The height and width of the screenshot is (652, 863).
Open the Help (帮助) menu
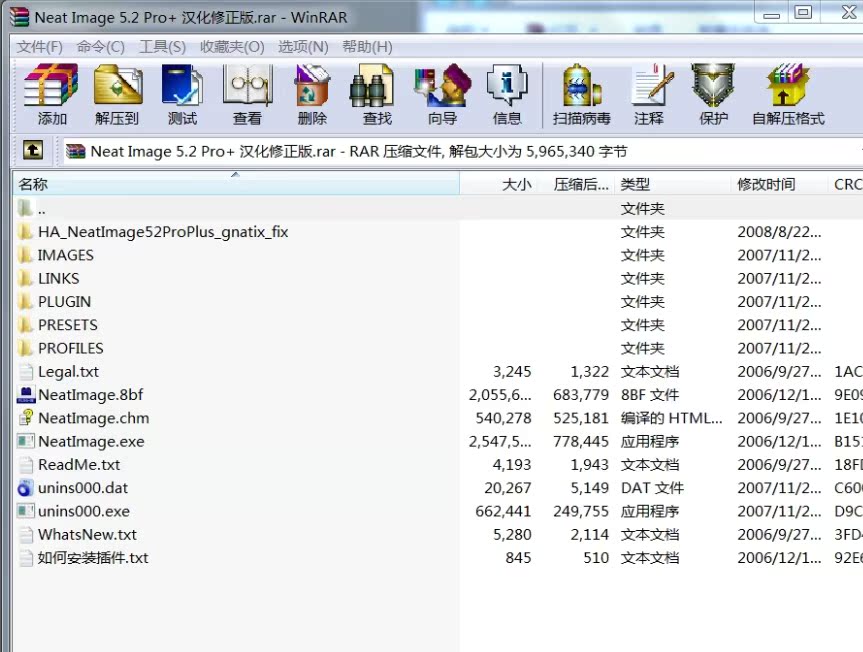click(367, 47)
